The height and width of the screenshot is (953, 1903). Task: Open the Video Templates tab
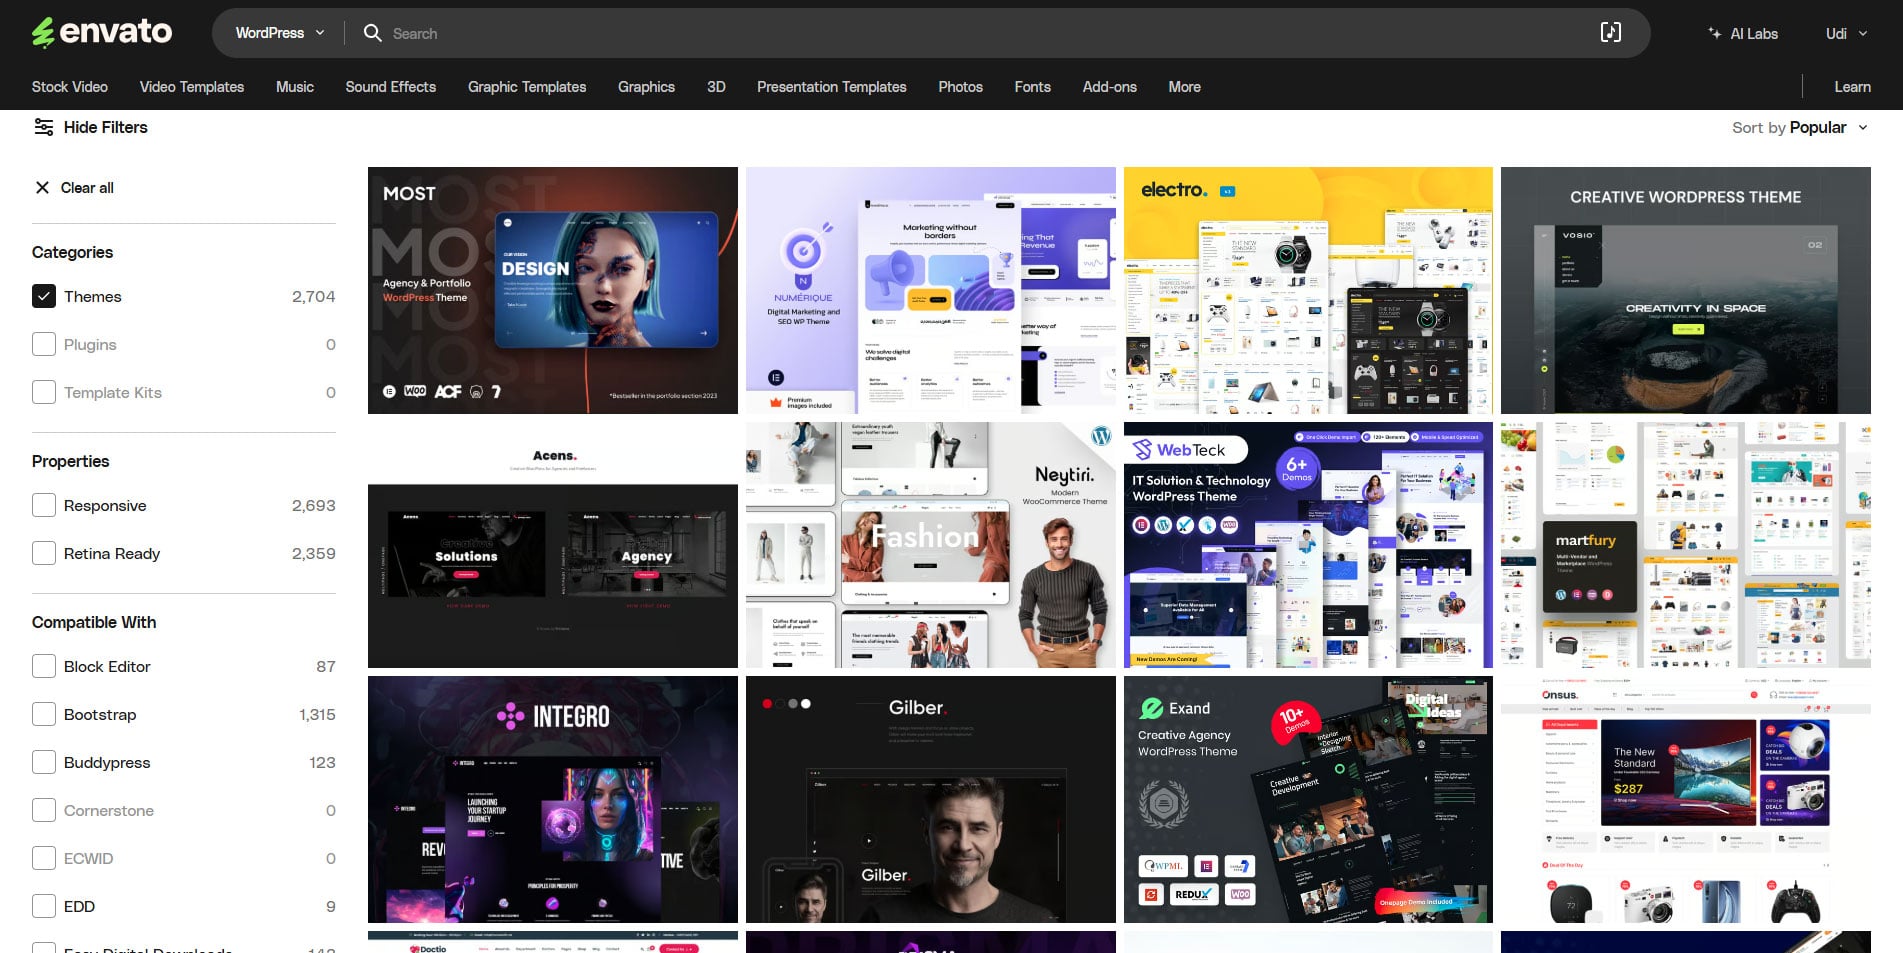point(192,87)
